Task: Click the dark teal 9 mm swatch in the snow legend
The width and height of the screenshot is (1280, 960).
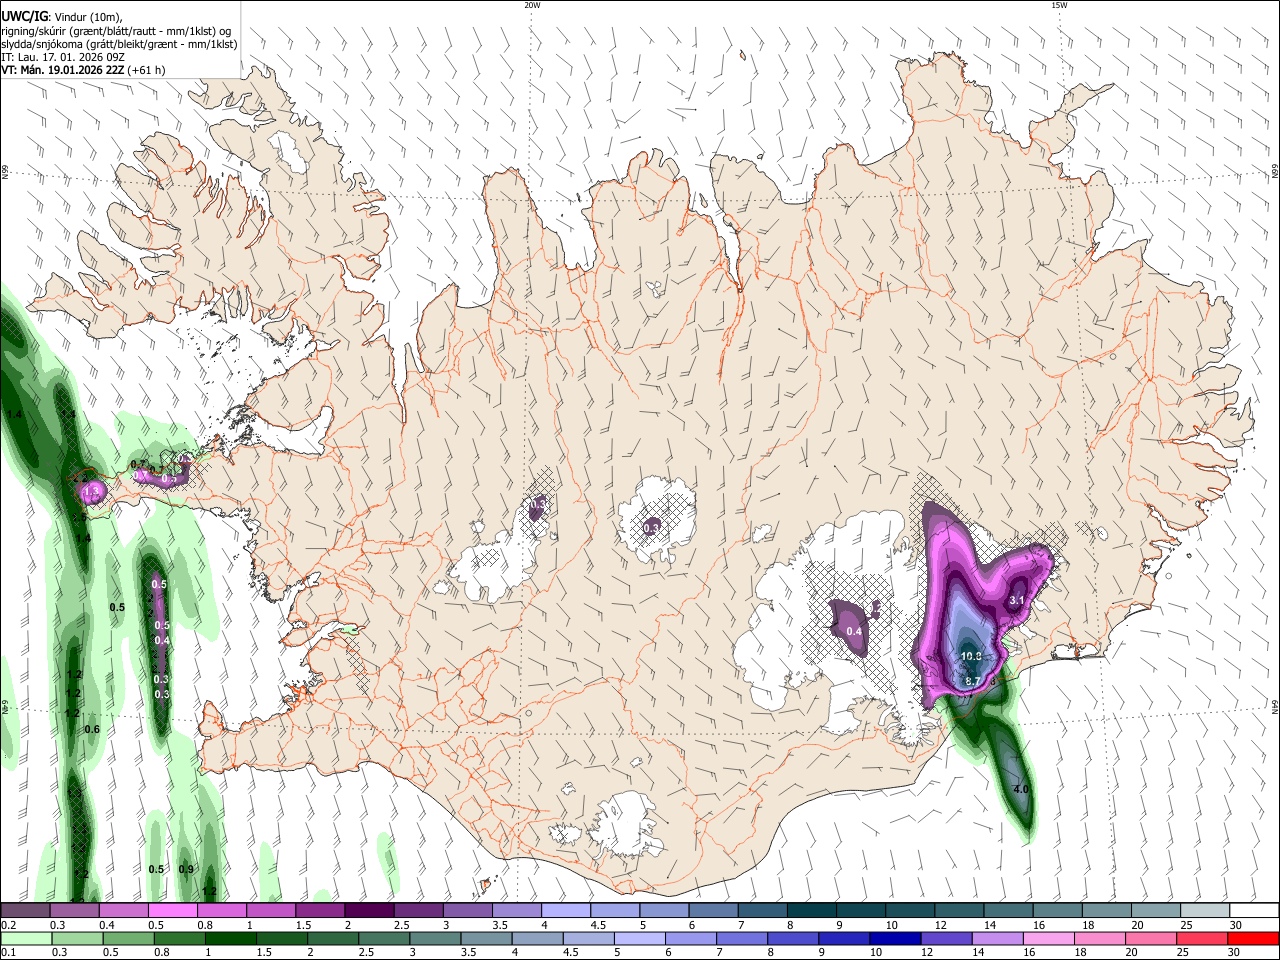Action: (x=861, y=911)
